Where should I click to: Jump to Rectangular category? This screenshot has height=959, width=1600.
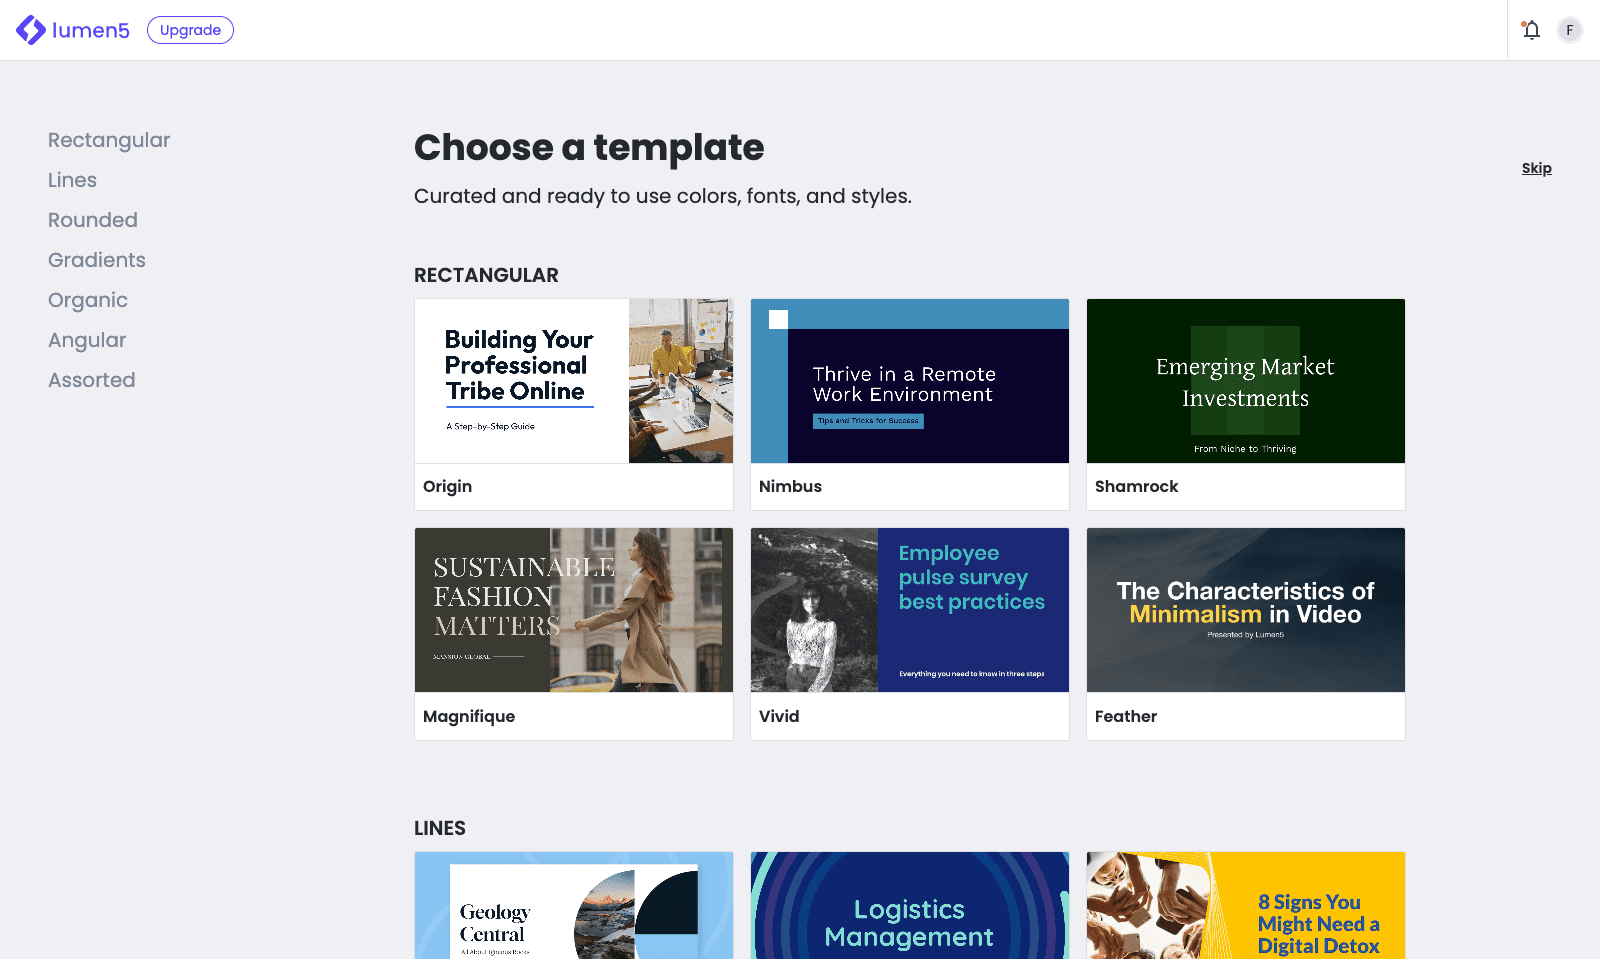tap(109, 140)
